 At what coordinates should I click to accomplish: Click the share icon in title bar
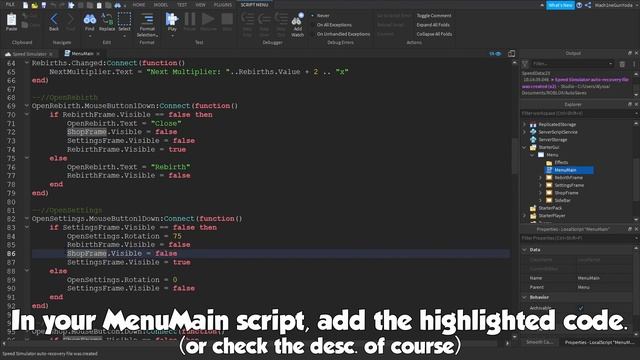(x=588, y=5)
